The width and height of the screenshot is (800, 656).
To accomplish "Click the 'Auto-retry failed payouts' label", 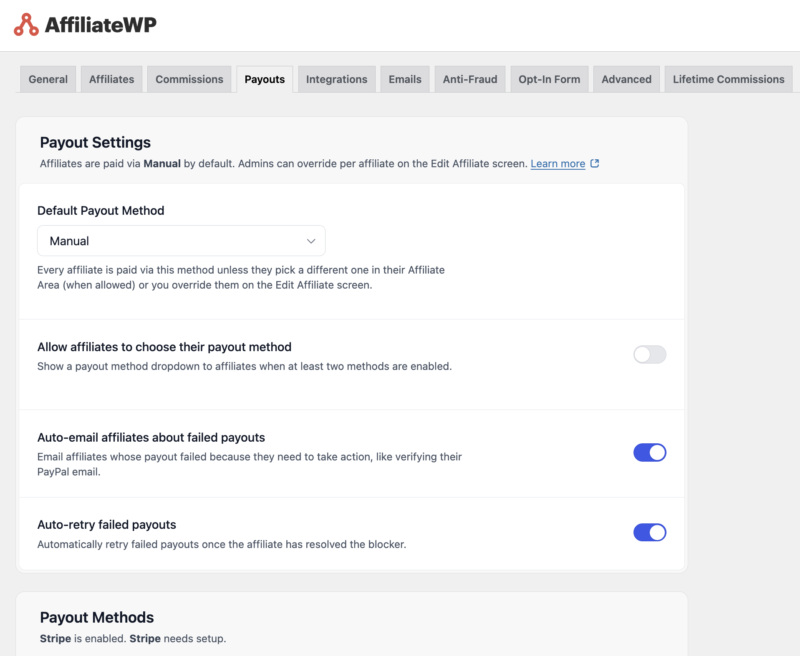I will 107,524.
